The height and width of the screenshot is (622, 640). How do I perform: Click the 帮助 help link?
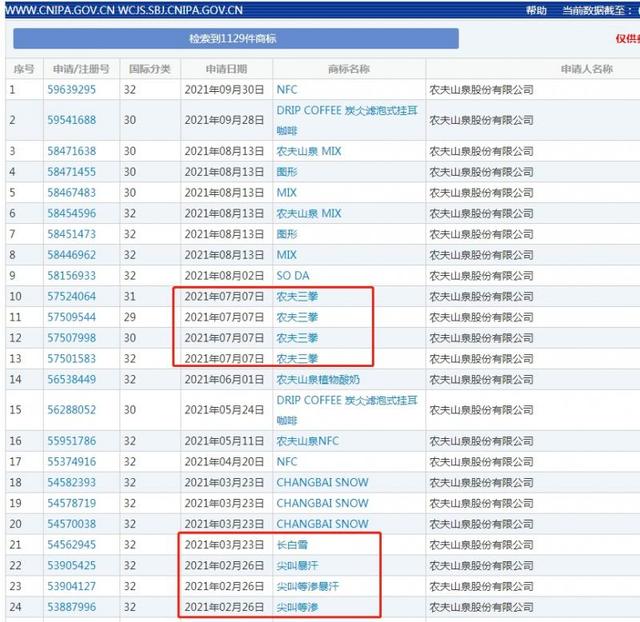[536, 10]
